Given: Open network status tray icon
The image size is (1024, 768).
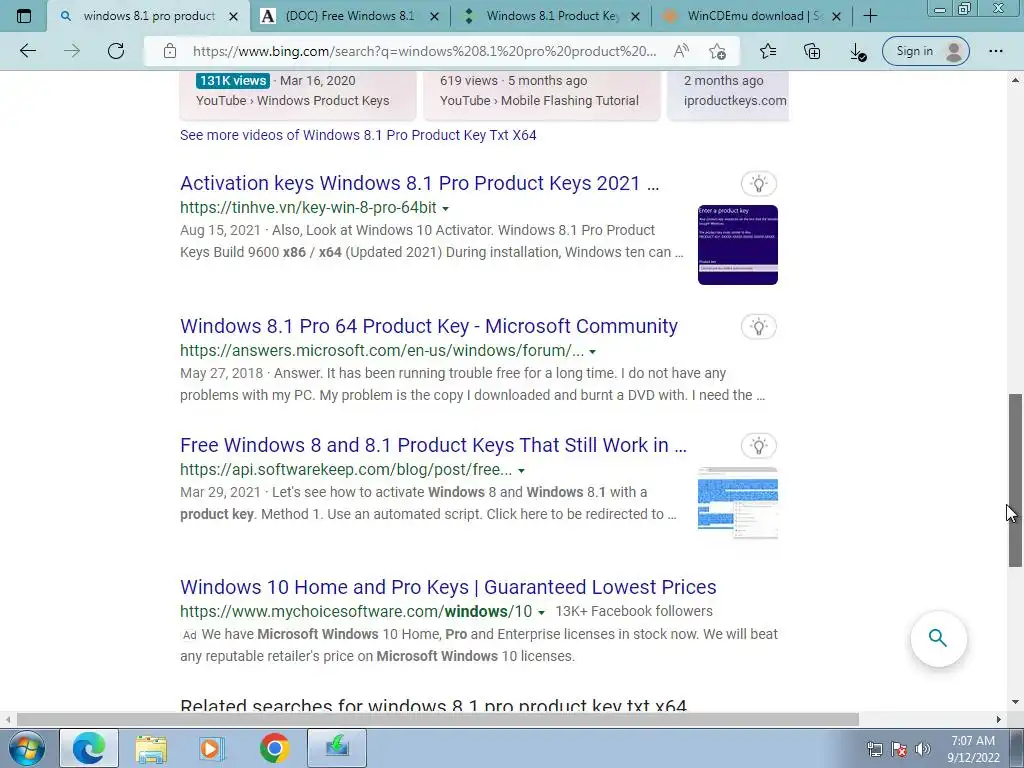Looking at the screenshot, I should click(x=874, y=748).
